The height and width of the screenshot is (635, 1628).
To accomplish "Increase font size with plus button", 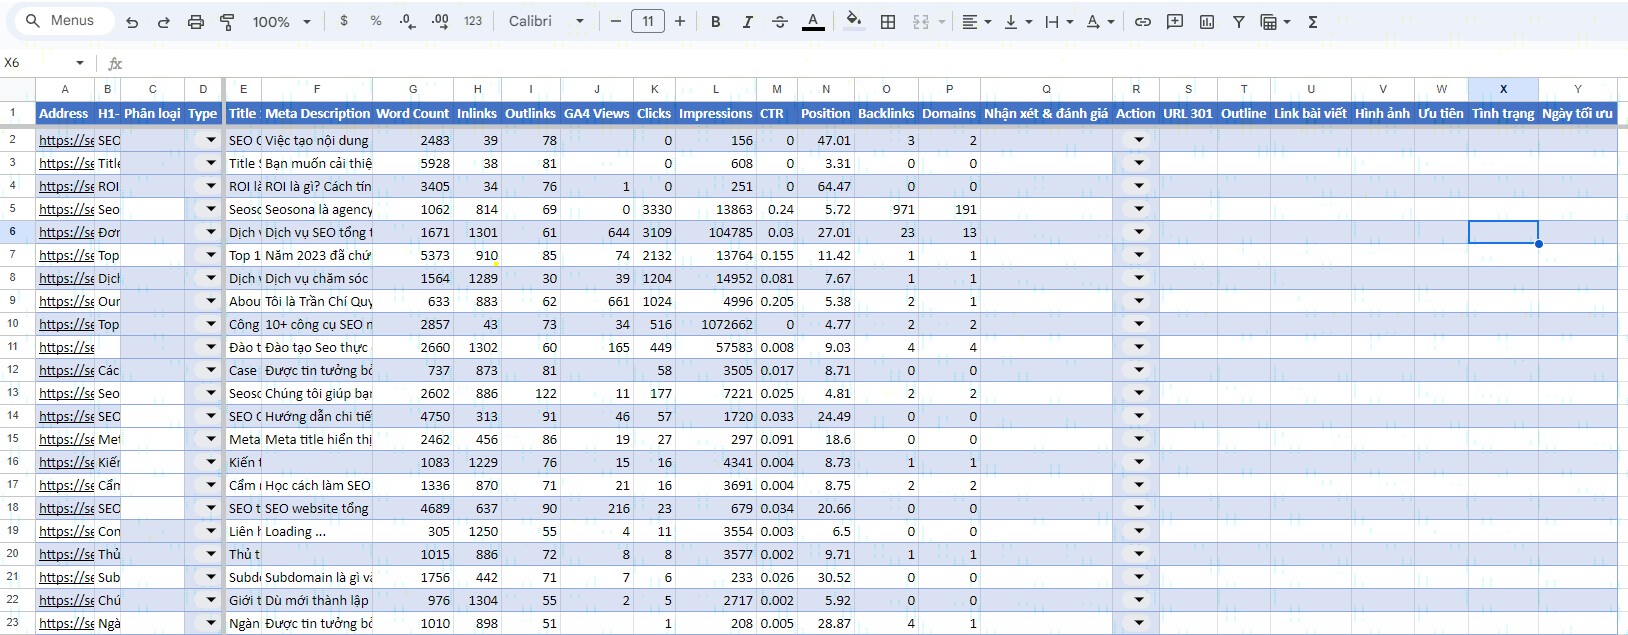I will [680, 21].
